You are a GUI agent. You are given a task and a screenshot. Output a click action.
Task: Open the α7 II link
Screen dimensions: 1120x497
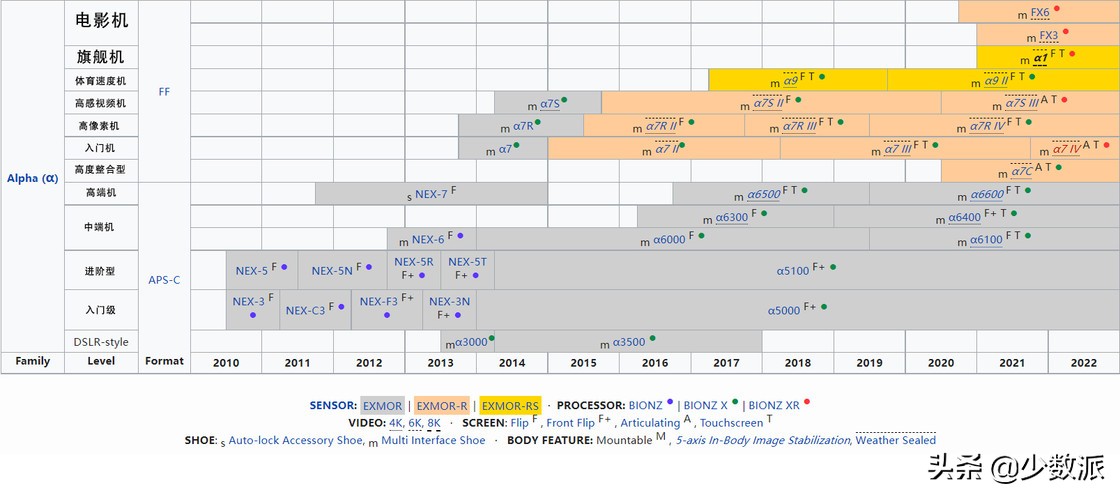pyautogui.click(x=666, y=149)
